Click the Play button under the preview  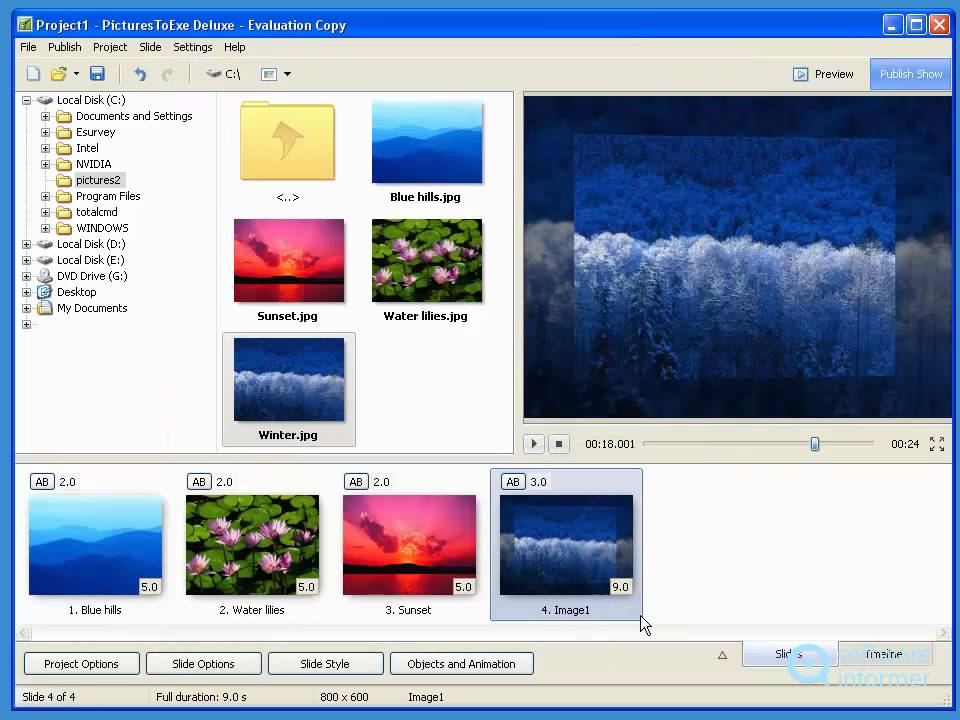pyautogui.click(x=534, y=443)
